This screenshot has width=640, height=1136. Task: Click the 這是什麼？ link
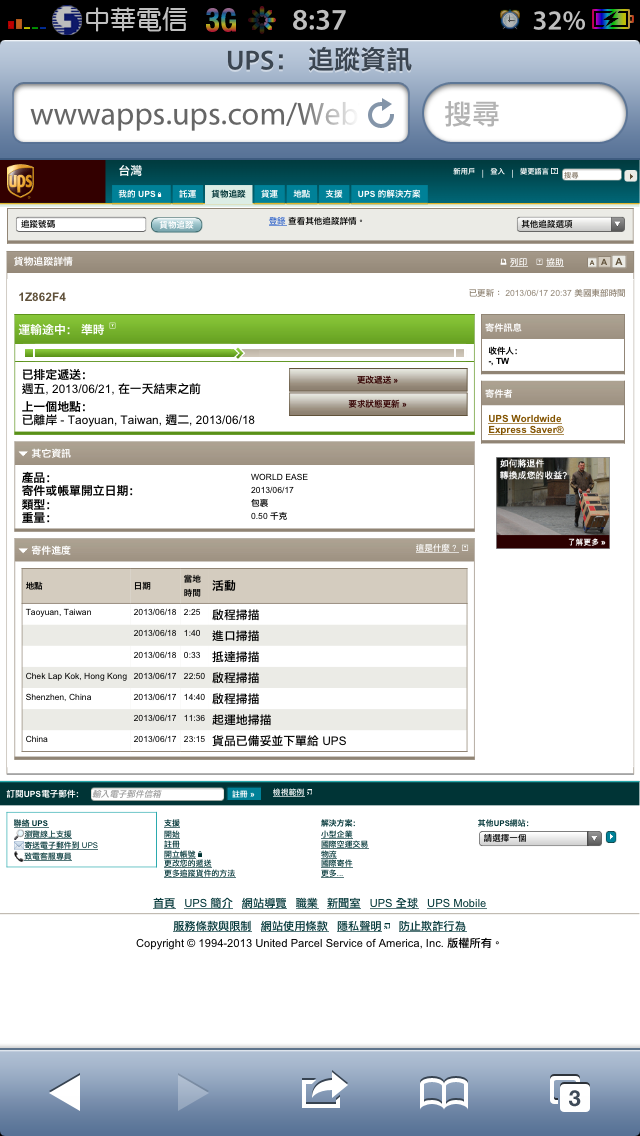436,548
